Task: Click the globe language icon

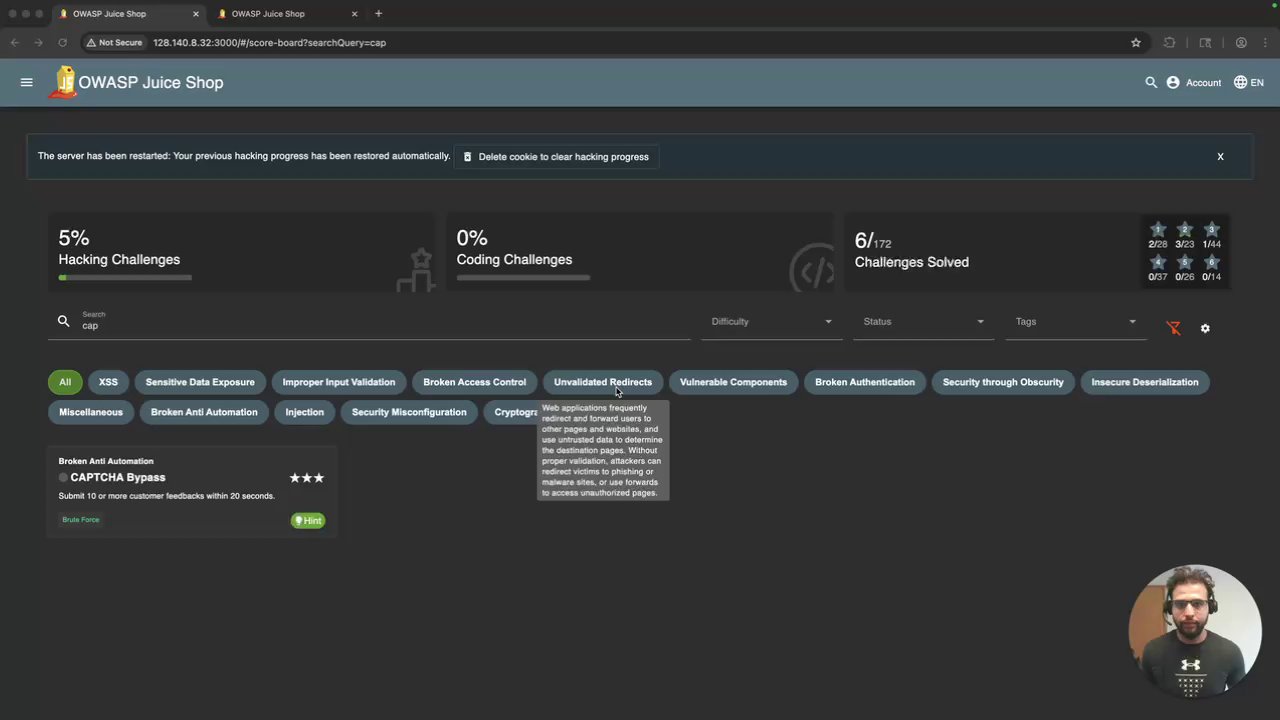Action: pos(1240,82)
